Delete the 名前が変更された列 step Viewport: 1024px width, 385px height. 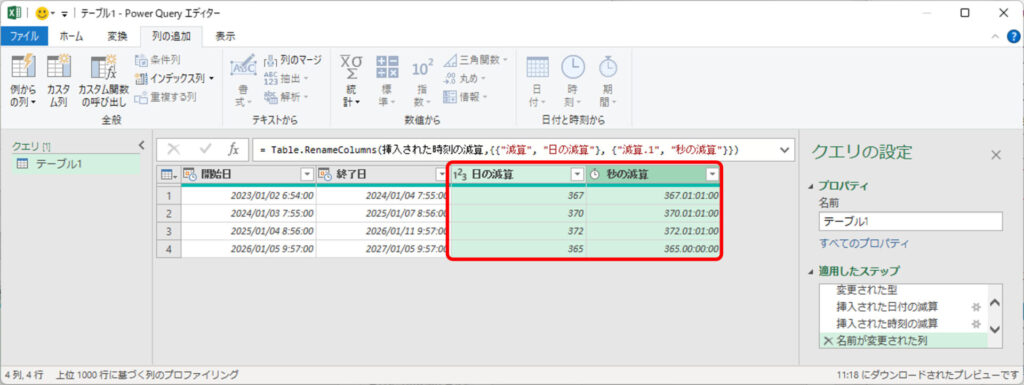(x=828, y=341)
